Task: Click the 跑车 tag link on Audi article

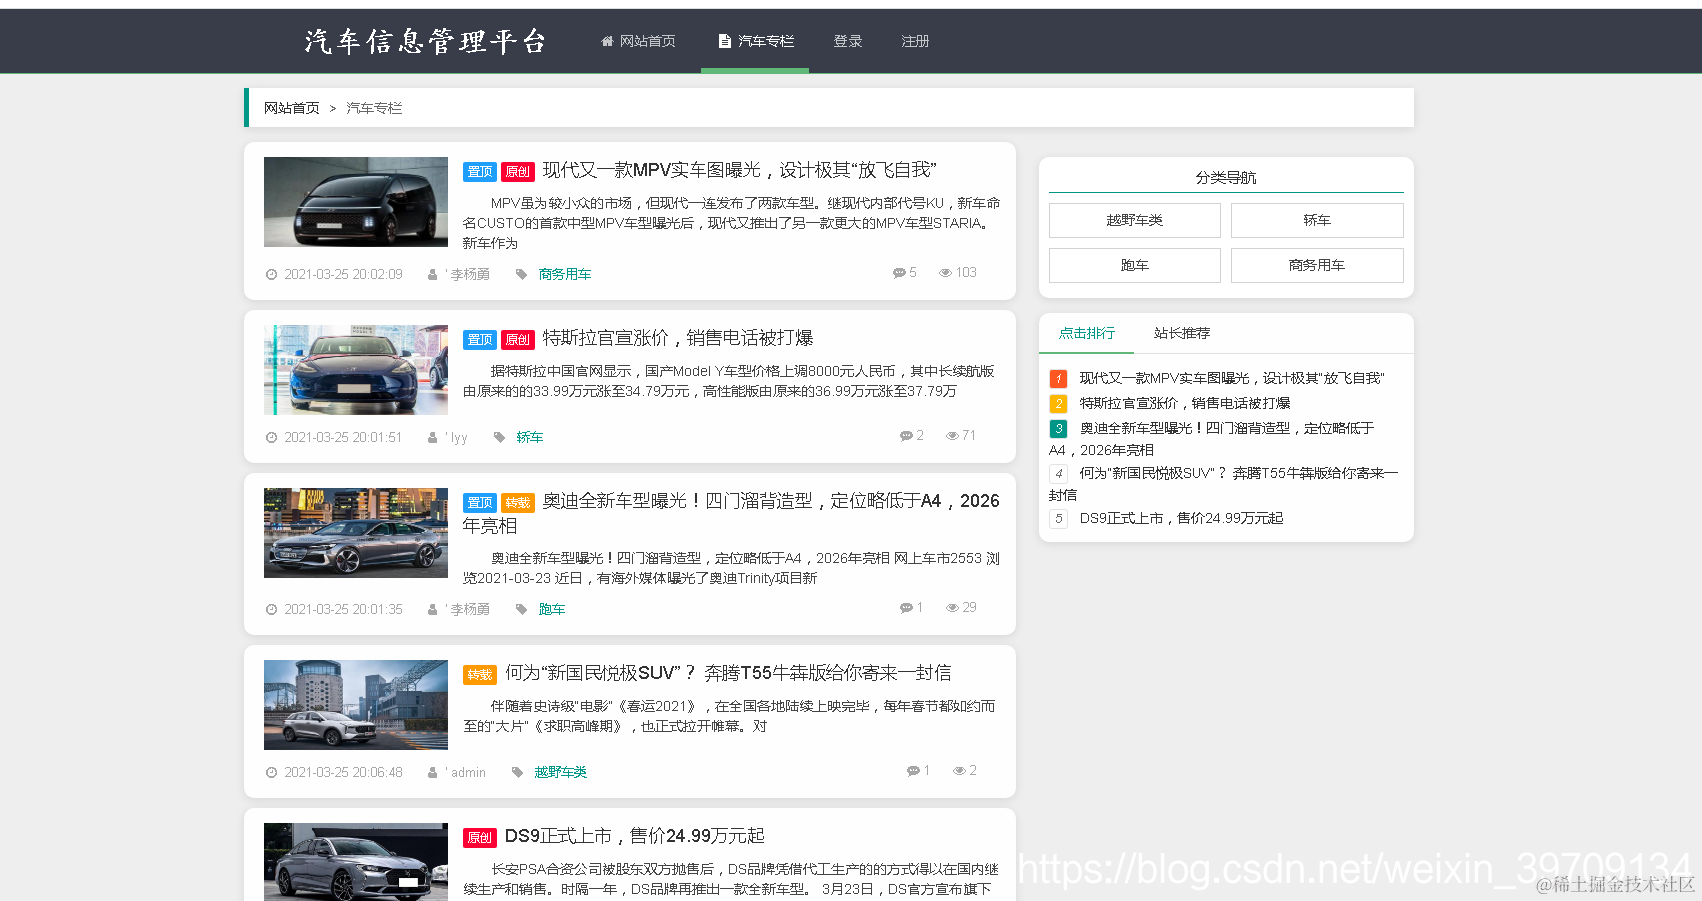Action: tap(552, 609)
